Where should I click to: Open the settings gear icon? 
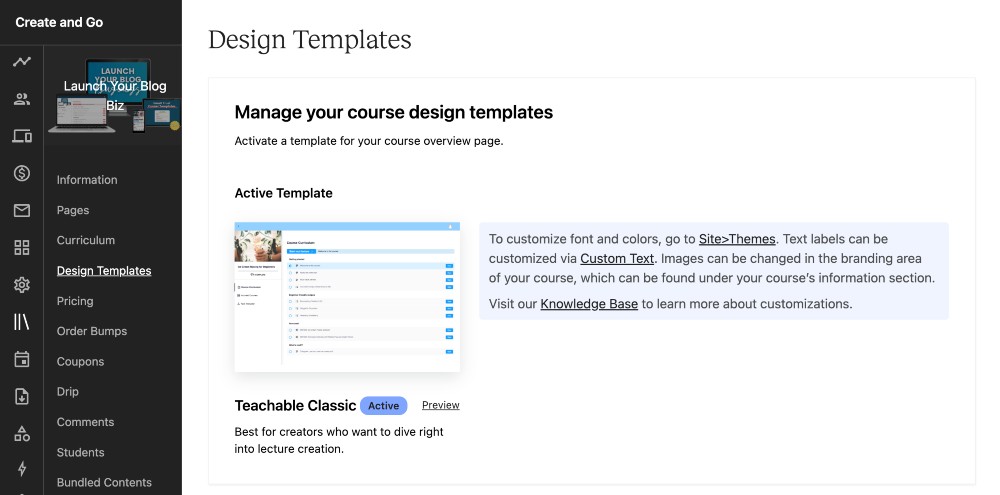[21, 285]
